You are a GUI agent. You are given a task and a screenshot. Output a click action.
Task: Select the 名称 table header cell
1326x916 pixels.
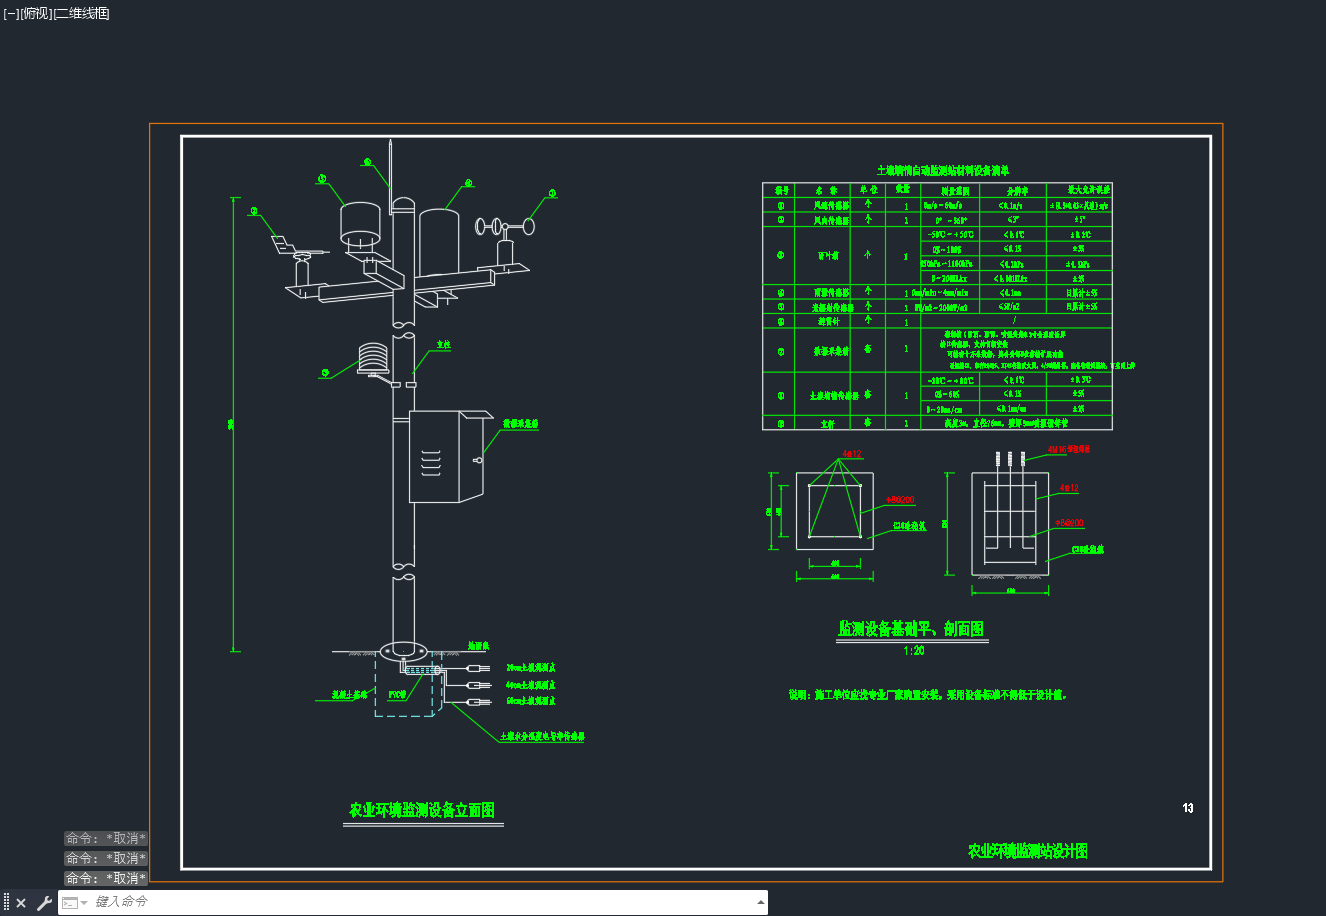(825, 190)
